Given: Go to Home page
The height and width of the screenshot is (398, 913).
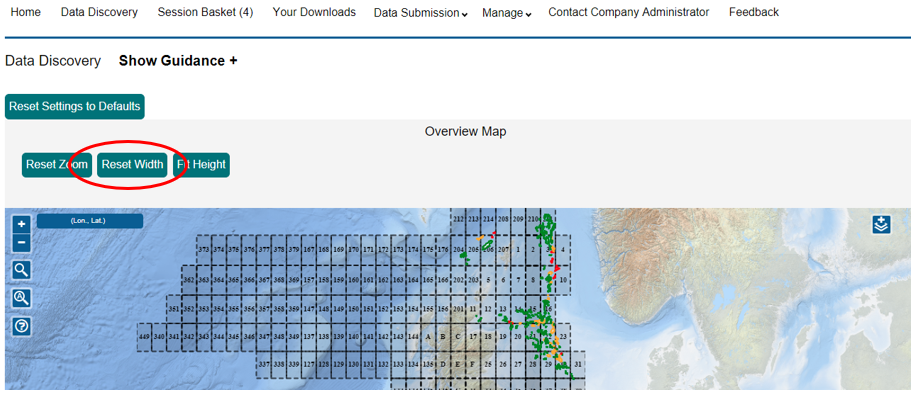Looking at the screenshot, I should click(26, 12).
